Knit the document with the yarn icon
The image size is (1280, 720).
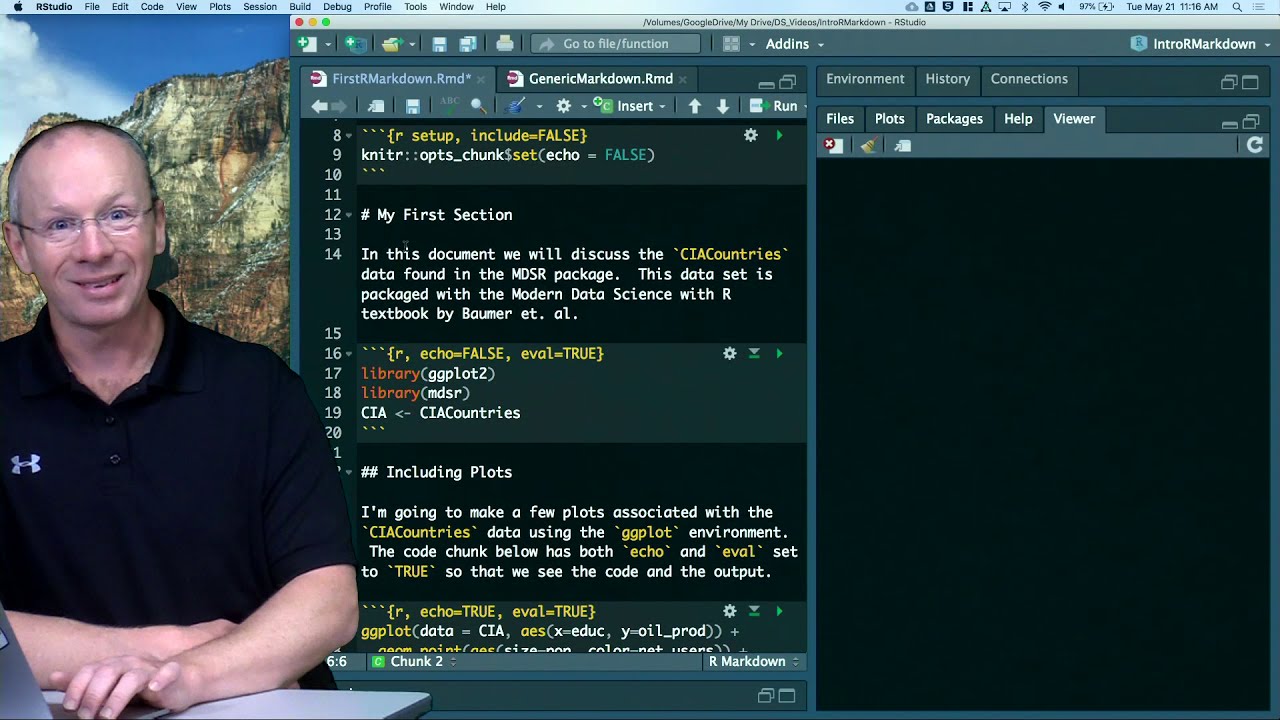pos(516,106)
